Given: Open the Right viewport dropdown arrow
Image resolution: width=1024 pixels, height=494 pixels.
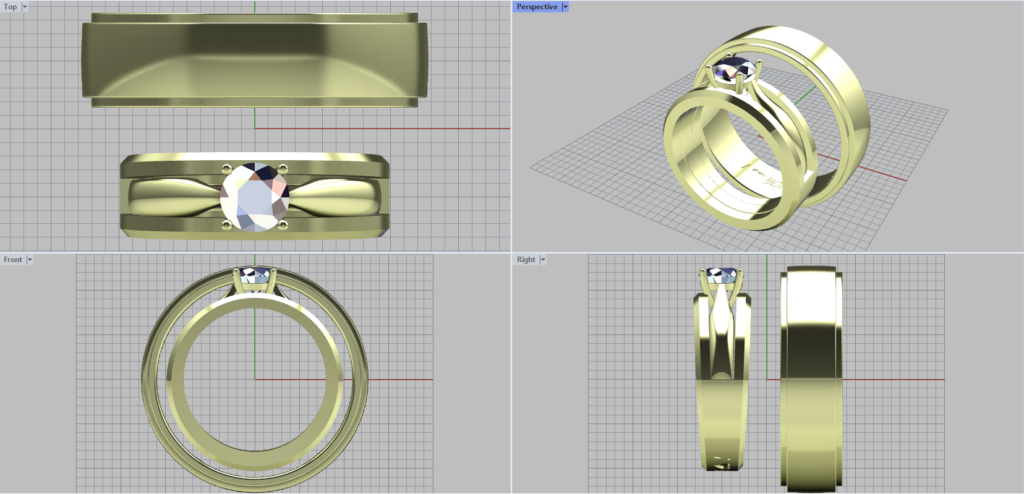Looking at the screenshot, I should 542,259.
